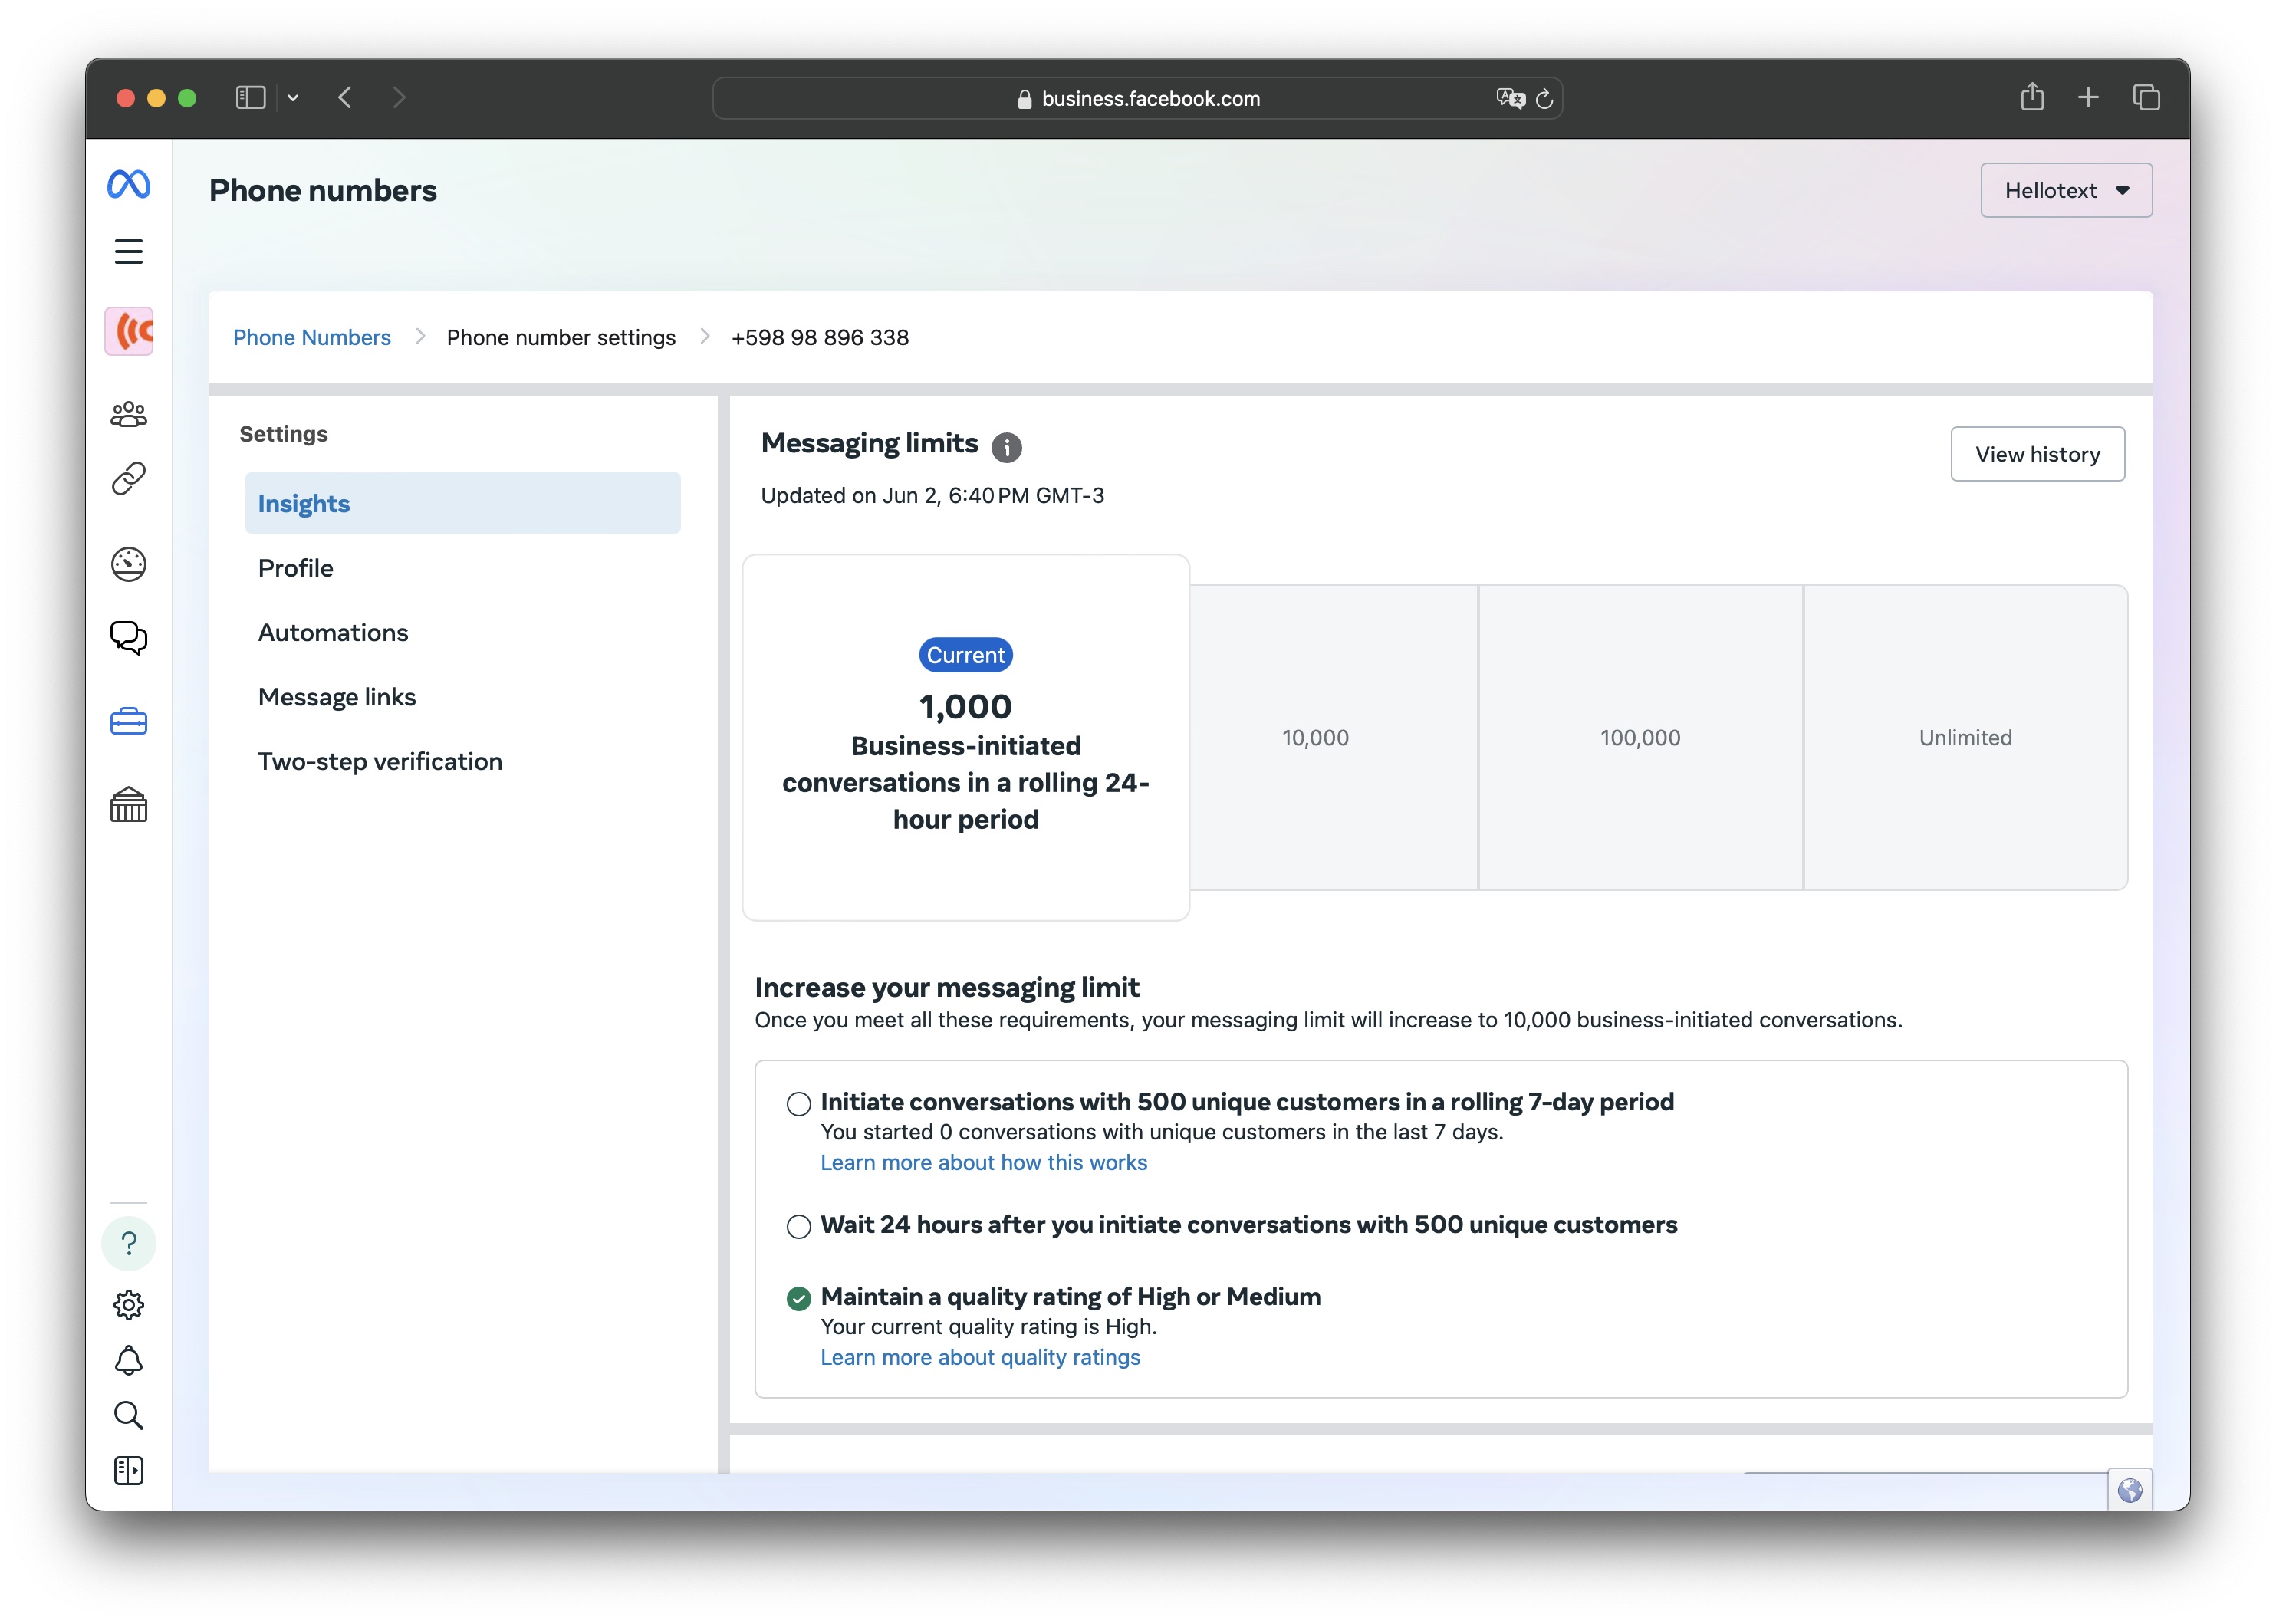
Task: Go forward with Safari forward arrow
Action: 399,97
